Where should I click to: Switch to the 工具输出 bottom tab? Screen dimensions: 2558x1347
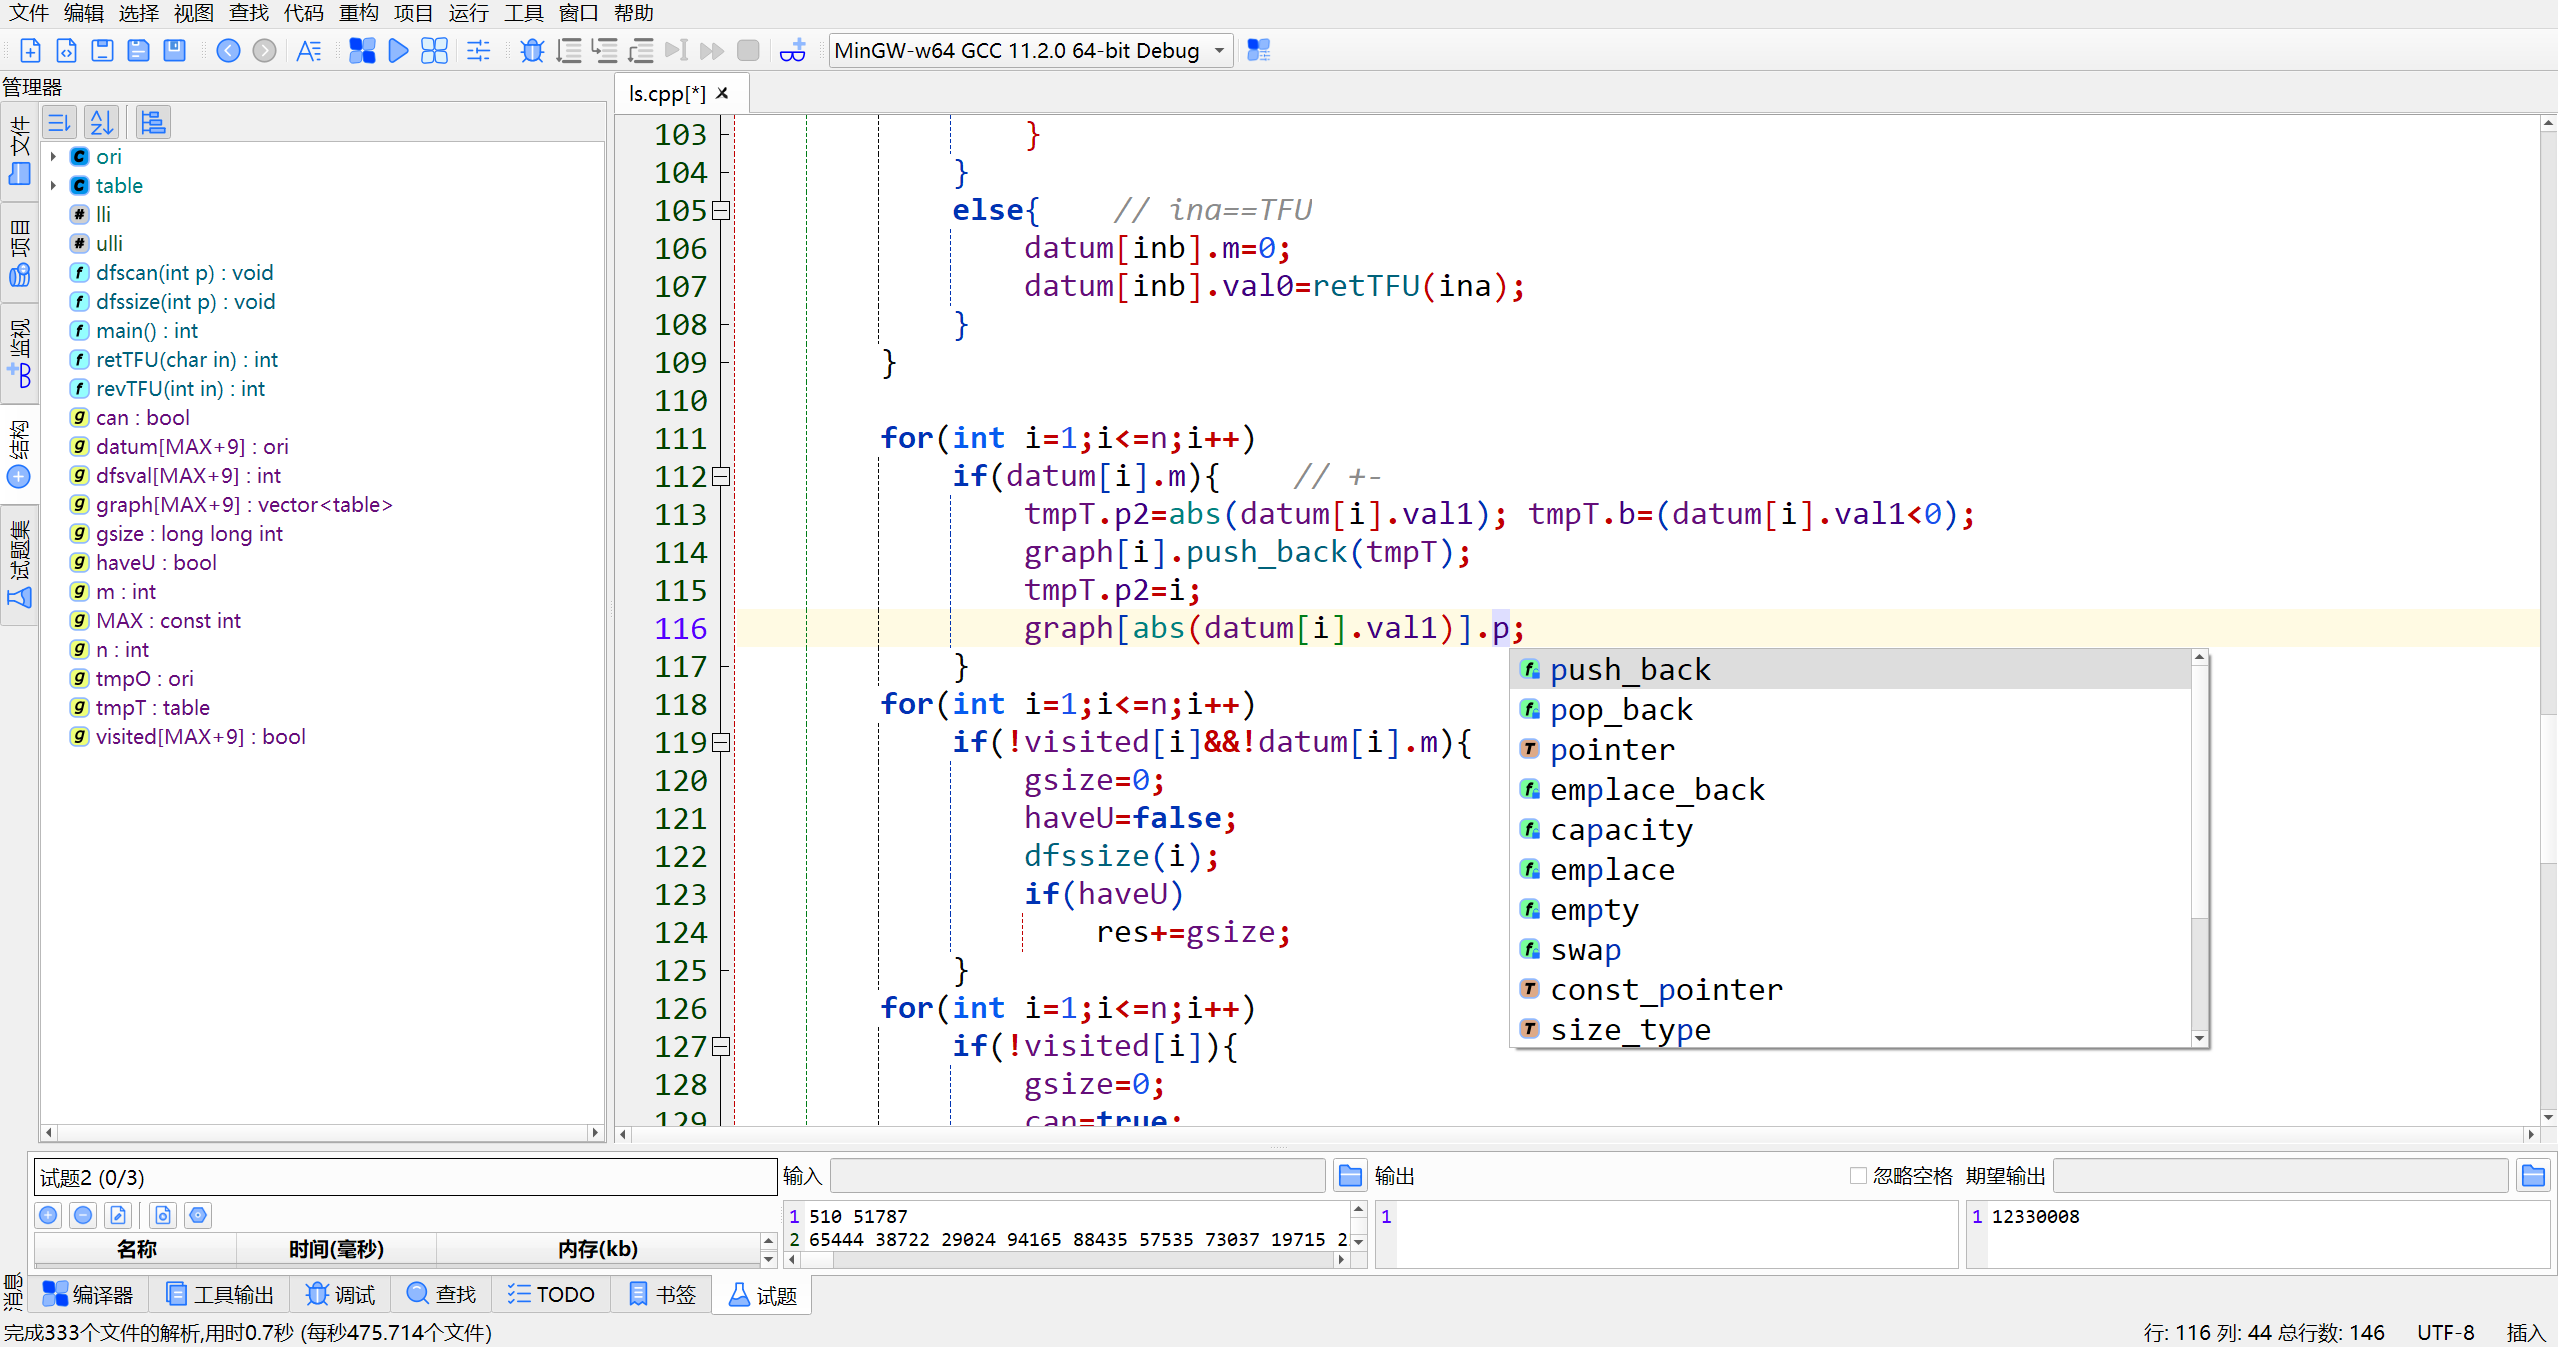tap(220, 1295)
